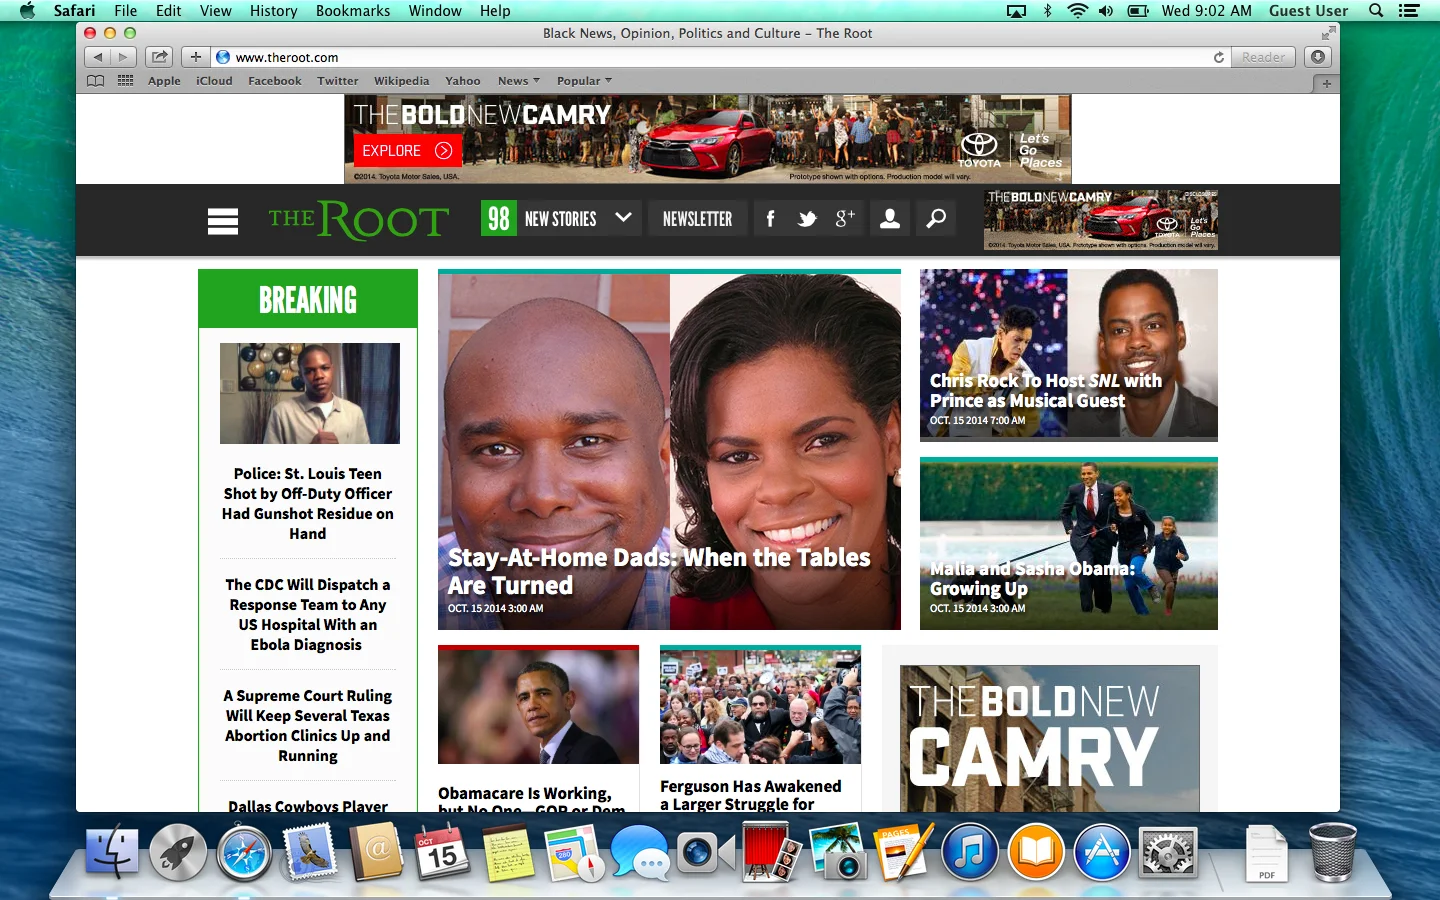
Task: Click the user profile icon in the site header
Action: pos(890,219)
